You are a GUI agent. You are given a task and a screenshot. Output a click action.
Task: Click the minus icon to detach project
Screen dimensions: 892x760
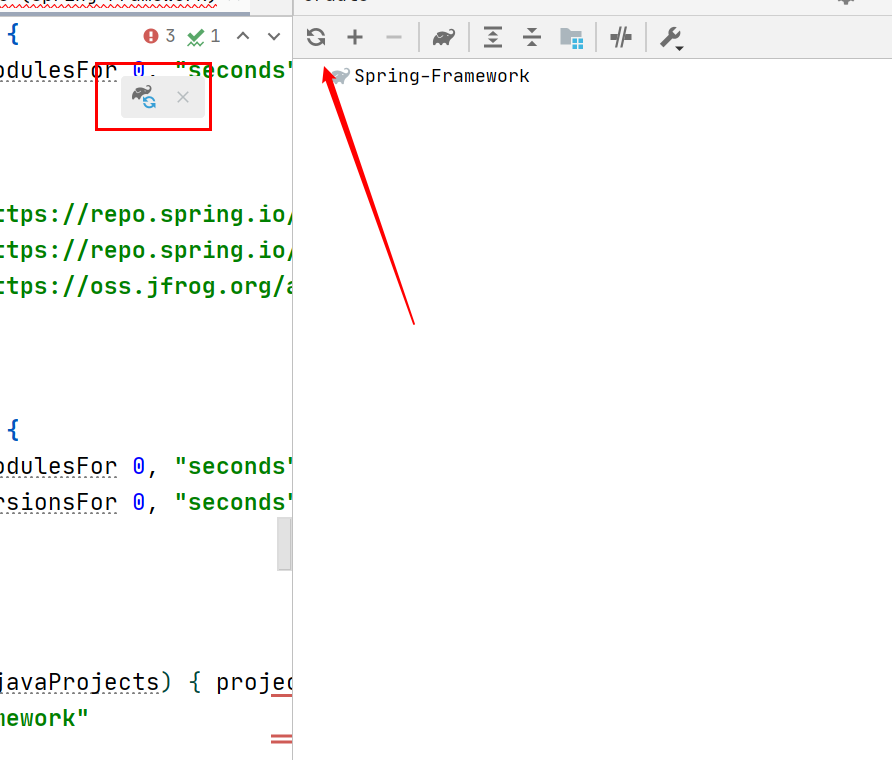[x=394, y=38]
